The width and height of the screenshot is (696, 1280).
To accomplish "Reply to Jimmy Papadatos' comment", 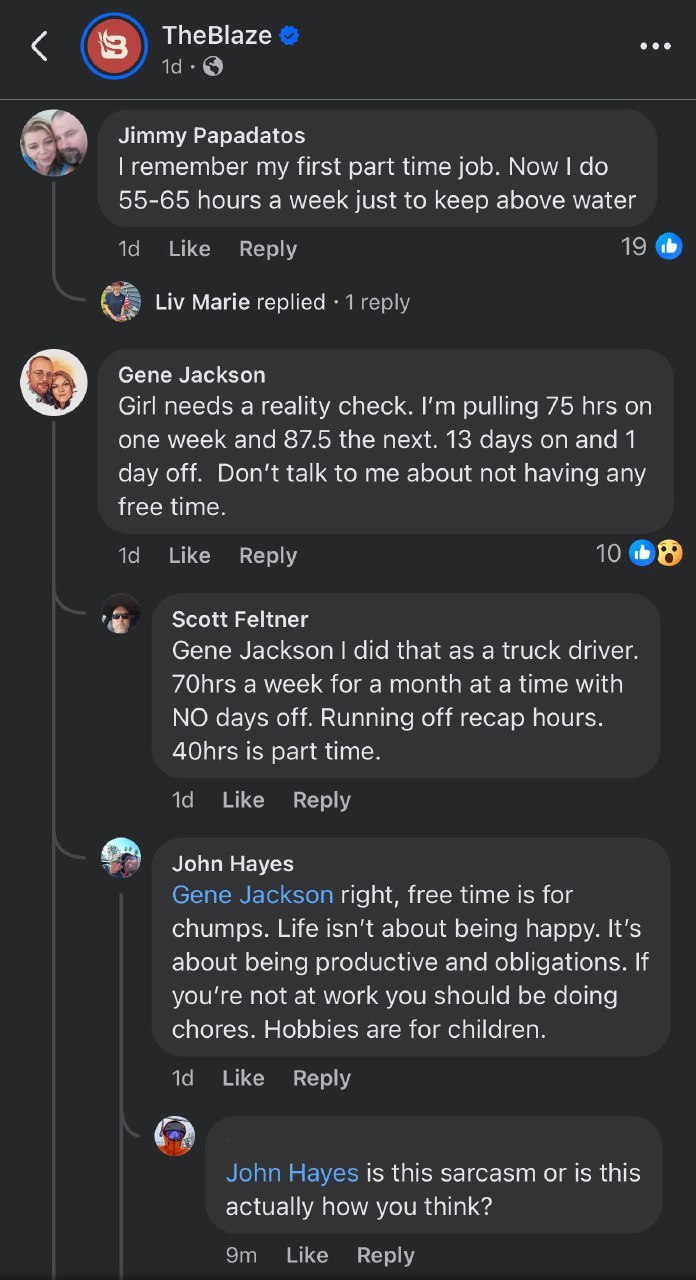I will click(267, 249).
